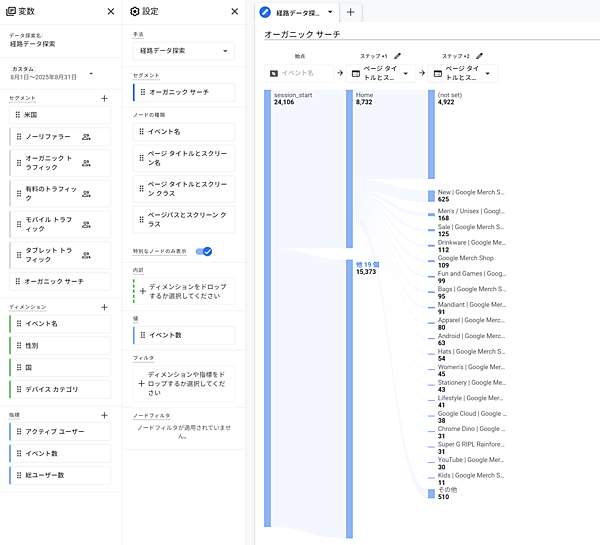Expand the ステップ+2 node type dropdown

[x=489, y=73]
